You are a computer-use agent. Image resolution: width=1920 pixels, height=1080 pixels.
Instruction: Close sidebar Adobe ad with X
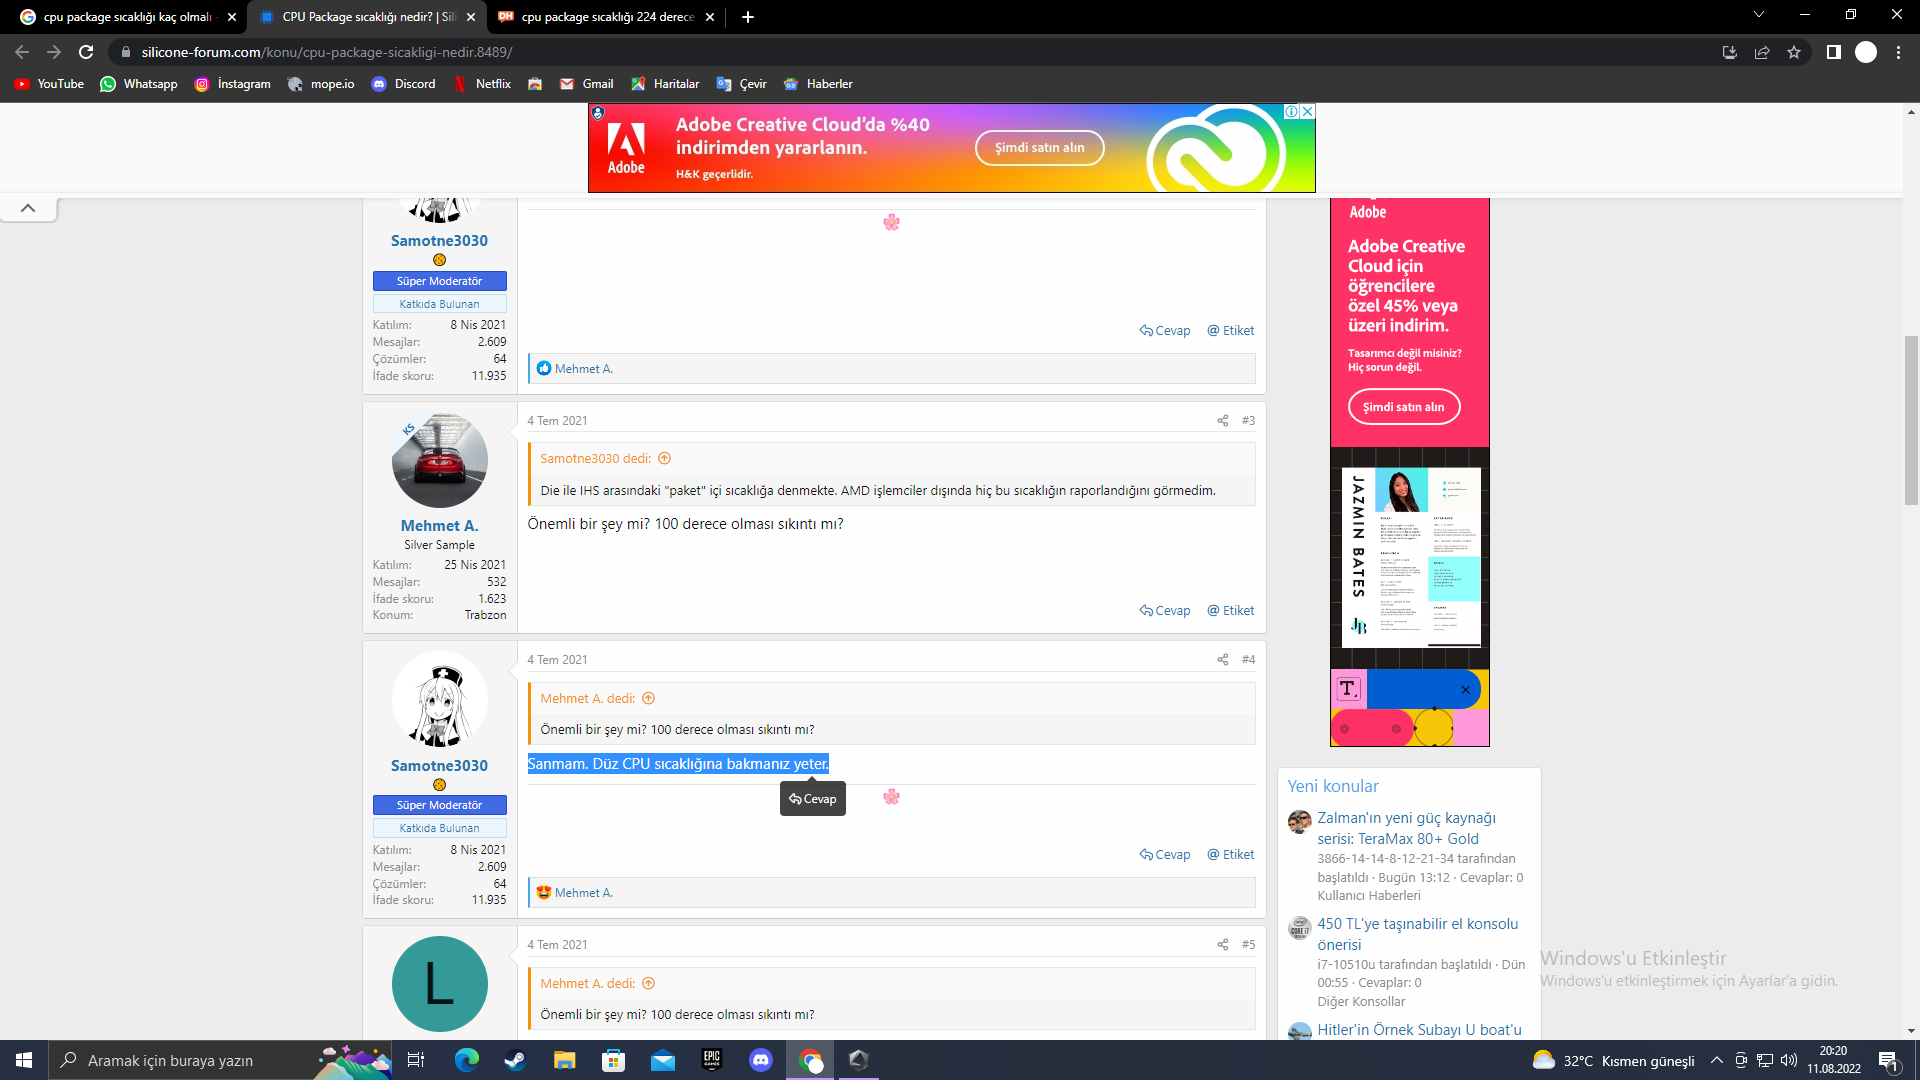(1465, 690)
